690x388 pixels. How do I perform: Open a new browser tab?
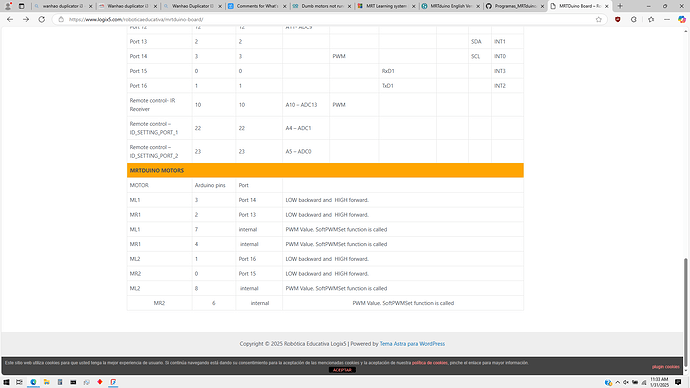click(620, 6)
